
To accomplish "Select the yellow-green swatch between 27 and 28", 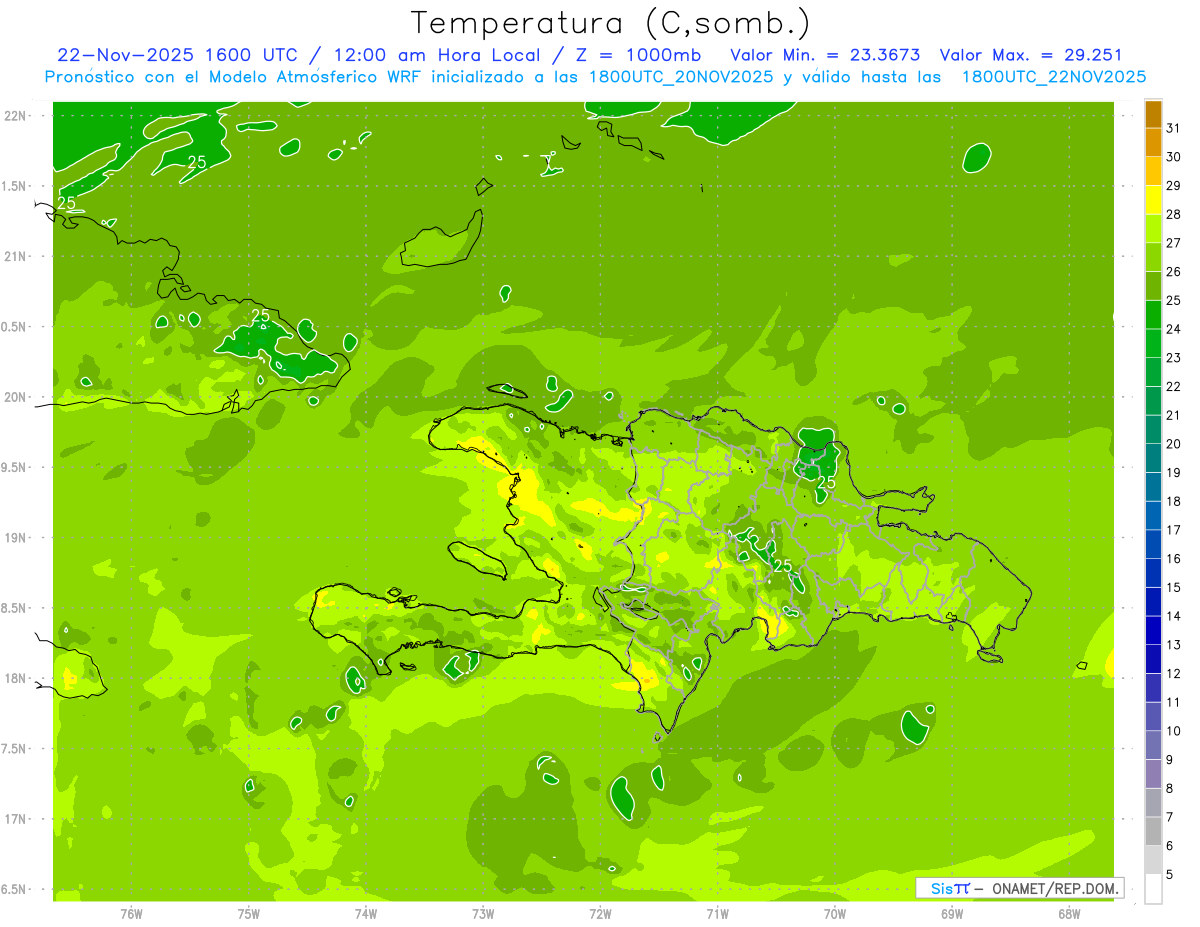I will 1153,228.
